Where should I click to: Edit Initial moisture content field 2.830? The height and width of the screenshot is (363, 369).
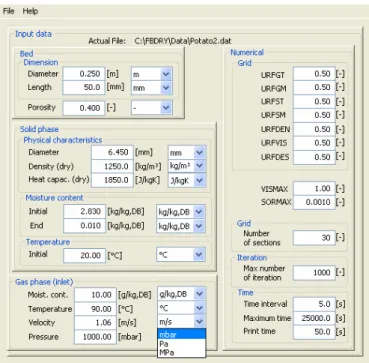click(x=85, y=212)
